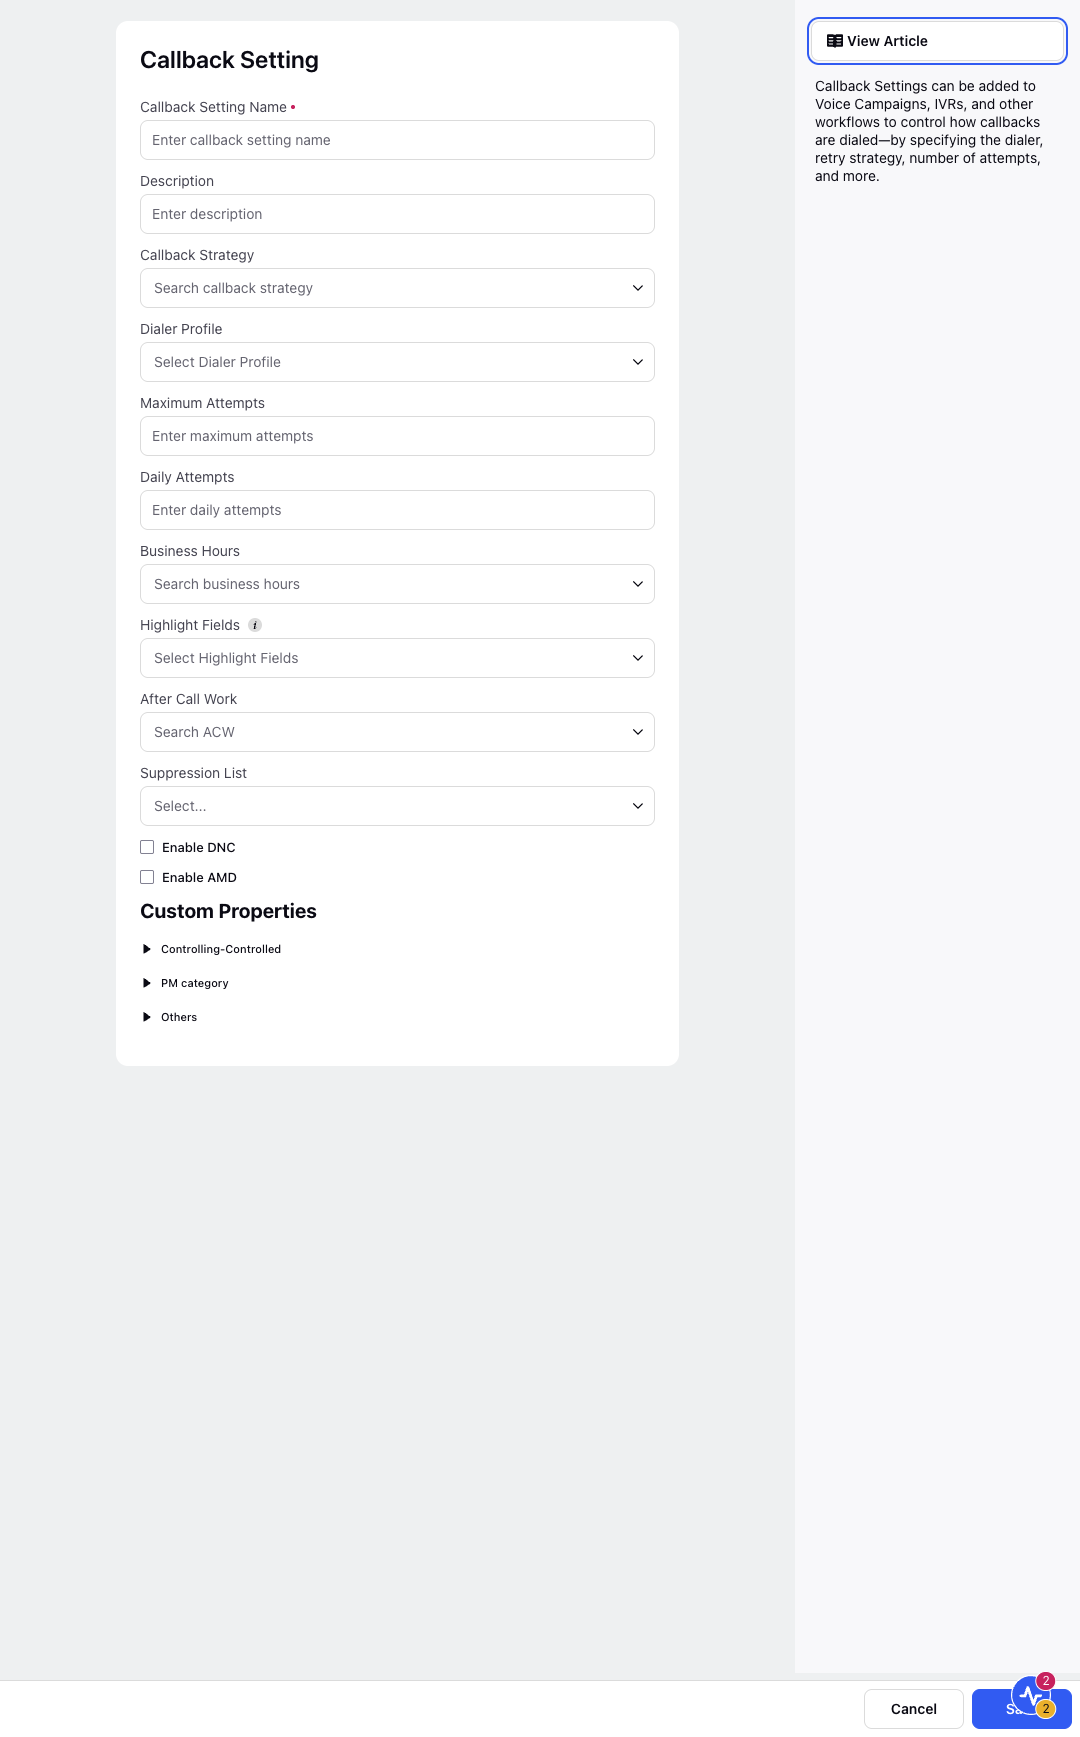Focus the callback setting name field
The height and width of the screenshot is (1737, 1080).
point(397,140)
